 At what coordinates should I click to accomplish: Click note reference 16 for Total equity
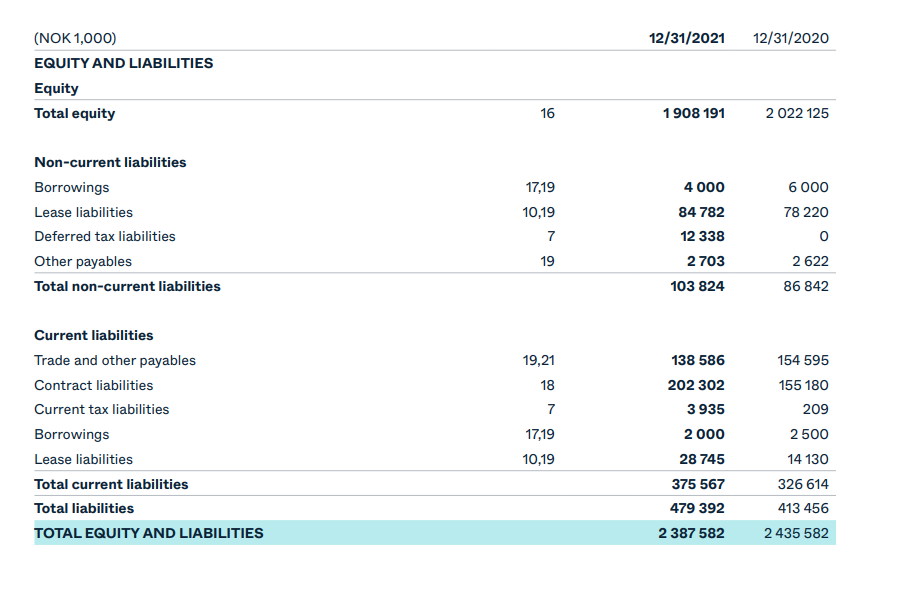548,114
